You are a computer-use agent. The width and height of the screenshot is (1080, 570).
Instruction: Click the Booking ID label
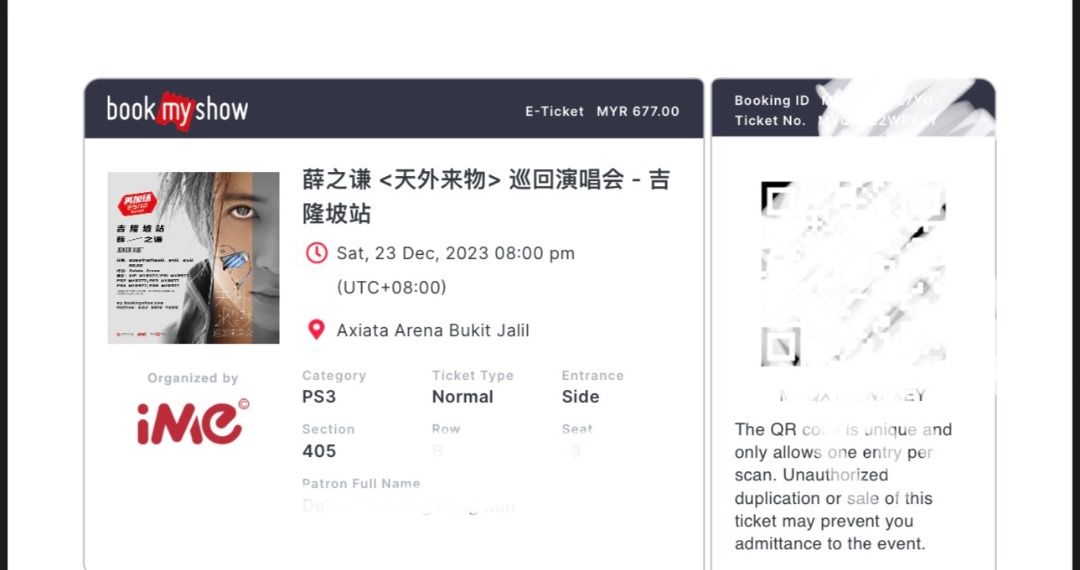771,100
